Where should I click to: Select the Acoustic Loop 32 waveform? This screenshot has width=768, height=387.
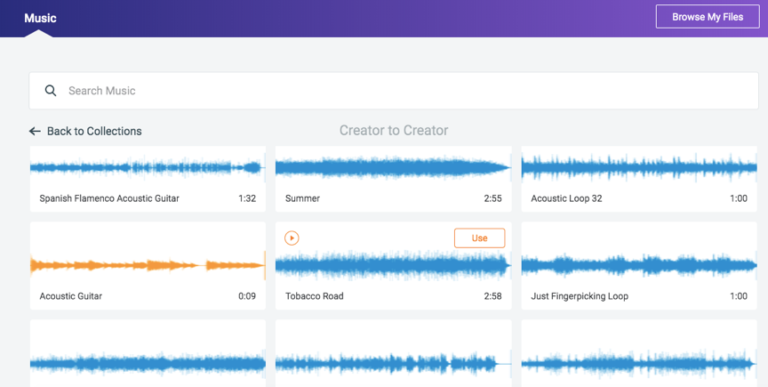pos(639,168)
